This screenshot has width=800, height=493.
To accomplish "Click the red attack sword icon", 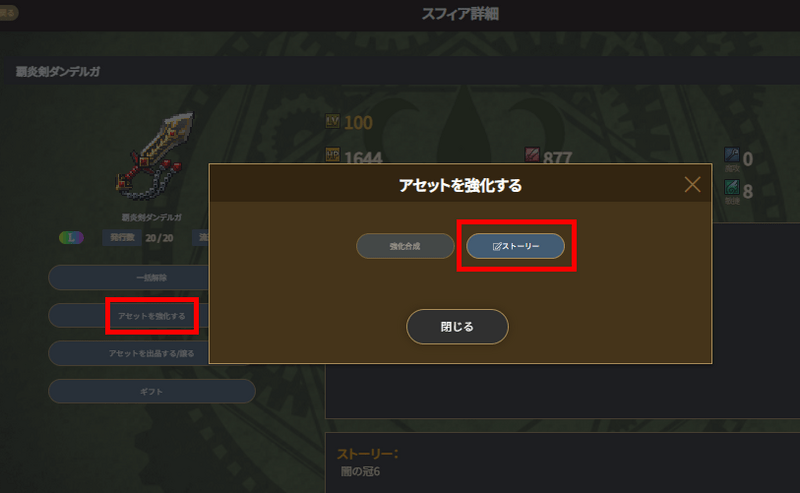I will (x=532, y=155).
